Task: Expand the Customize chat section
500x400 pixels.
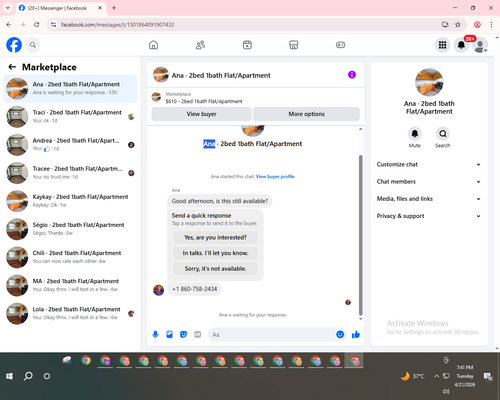Action: pos(429,164)
